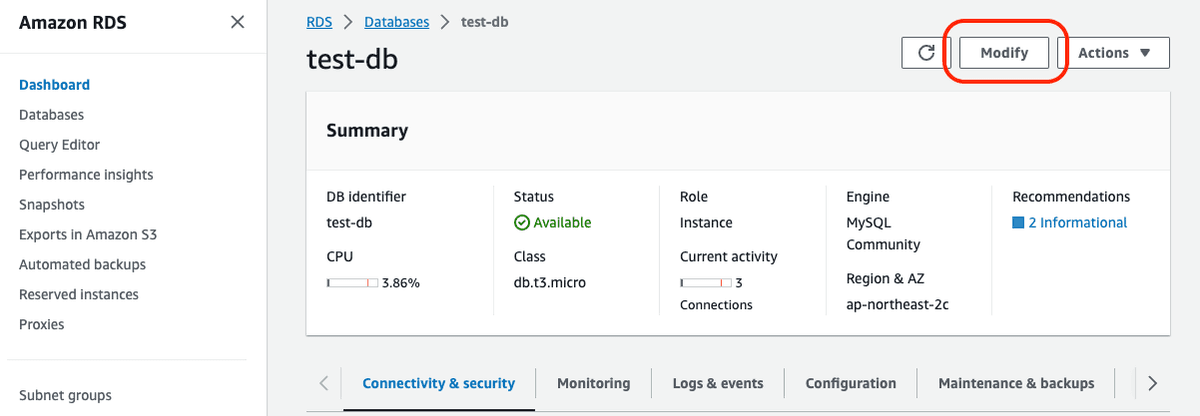The width and height of the screenshot is (1200, 416).
Task: Click the Instance role value
Action: 706,223
